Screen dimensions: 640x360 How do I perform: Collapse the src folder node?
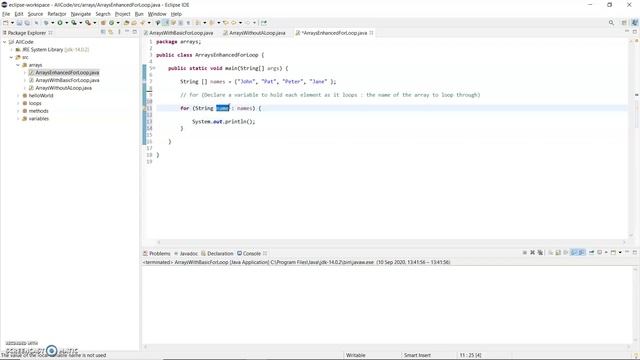(11, 58)
